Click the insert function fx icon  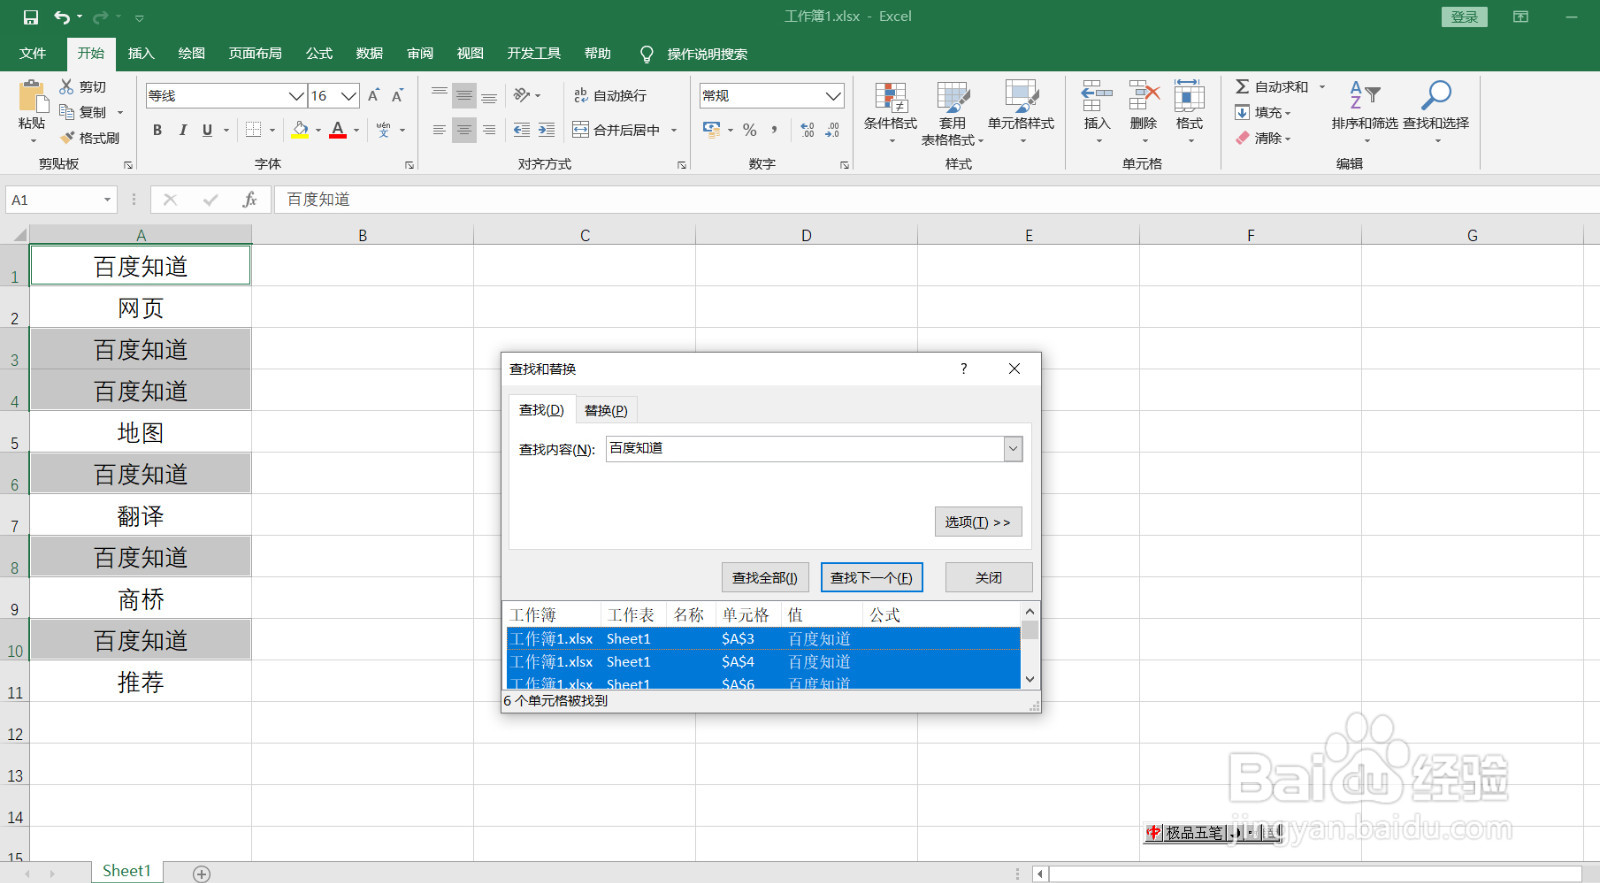250,200
